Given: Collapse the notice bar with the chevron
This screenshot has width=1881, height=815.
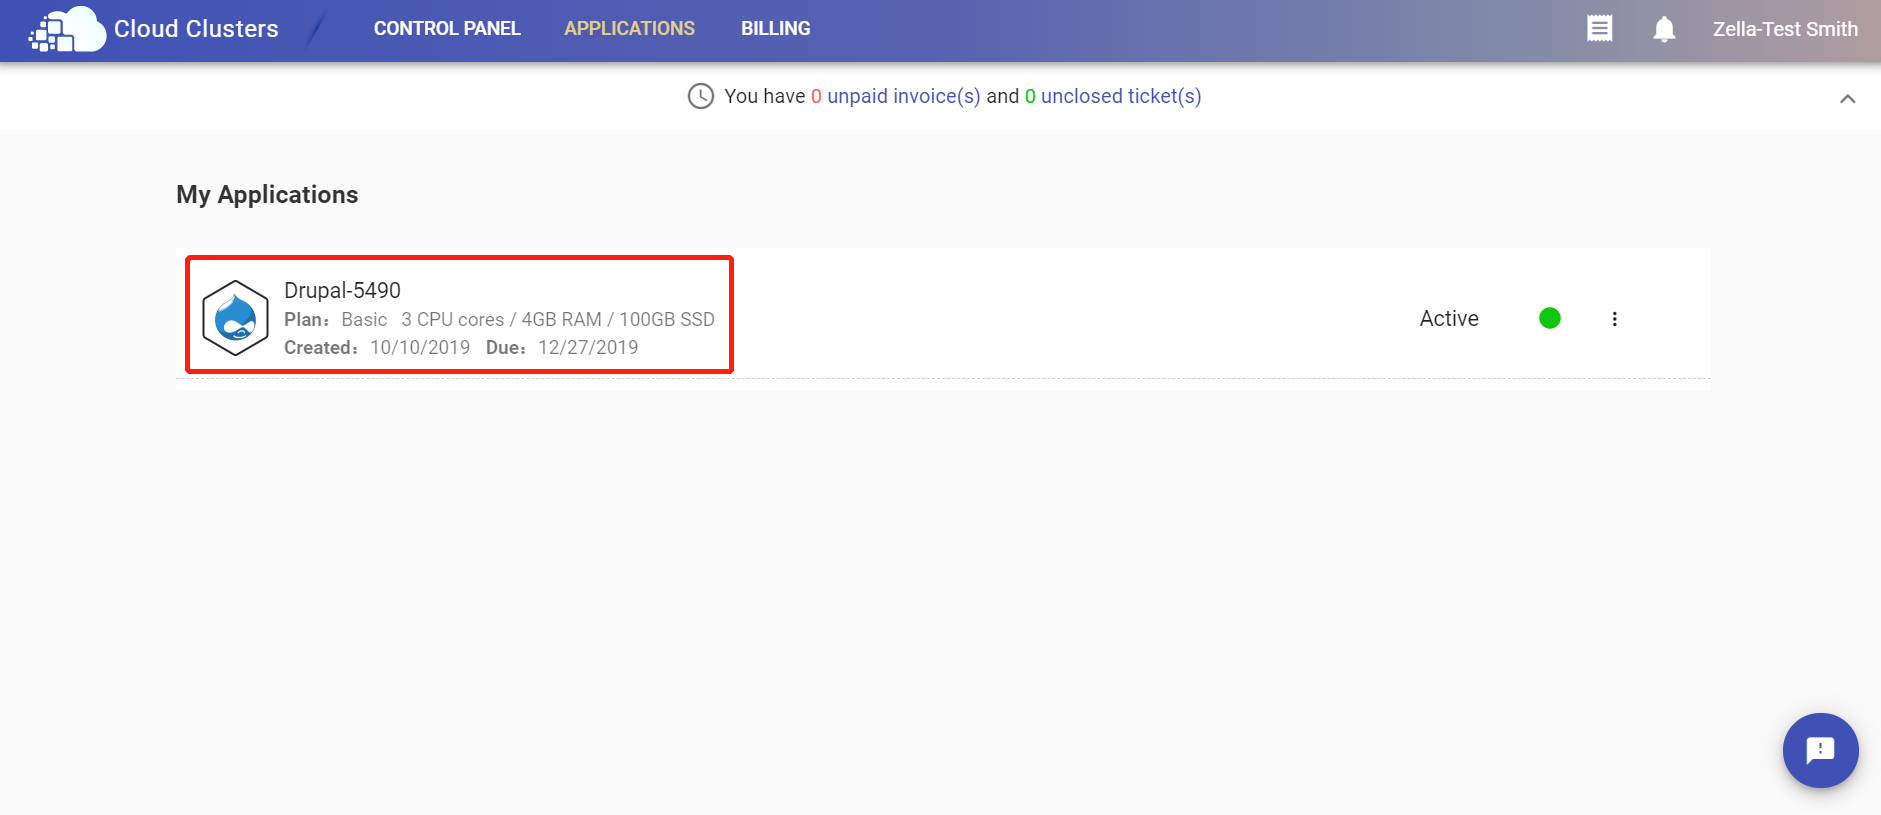Looking at the screenshot, I should click(1848, 98).
